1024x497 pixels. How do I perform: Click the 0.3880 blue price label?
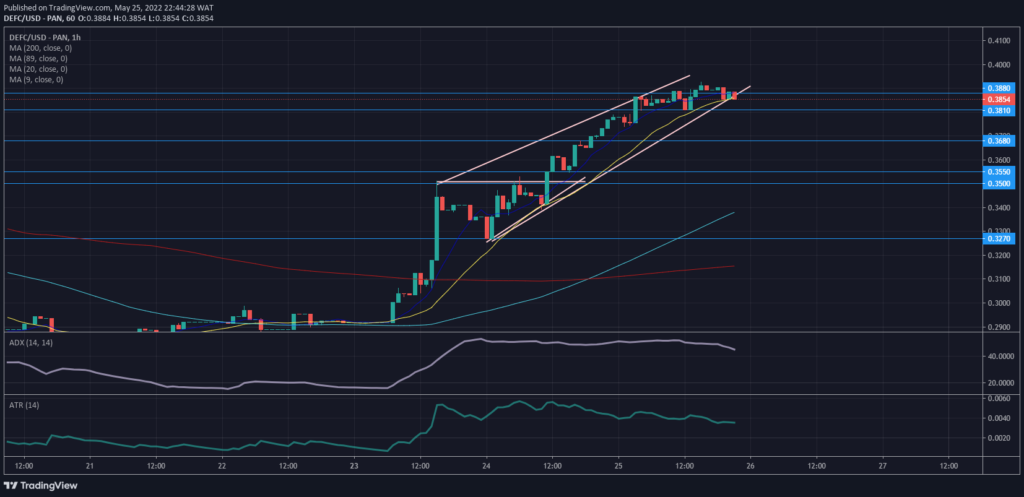(x=998, y=88)
